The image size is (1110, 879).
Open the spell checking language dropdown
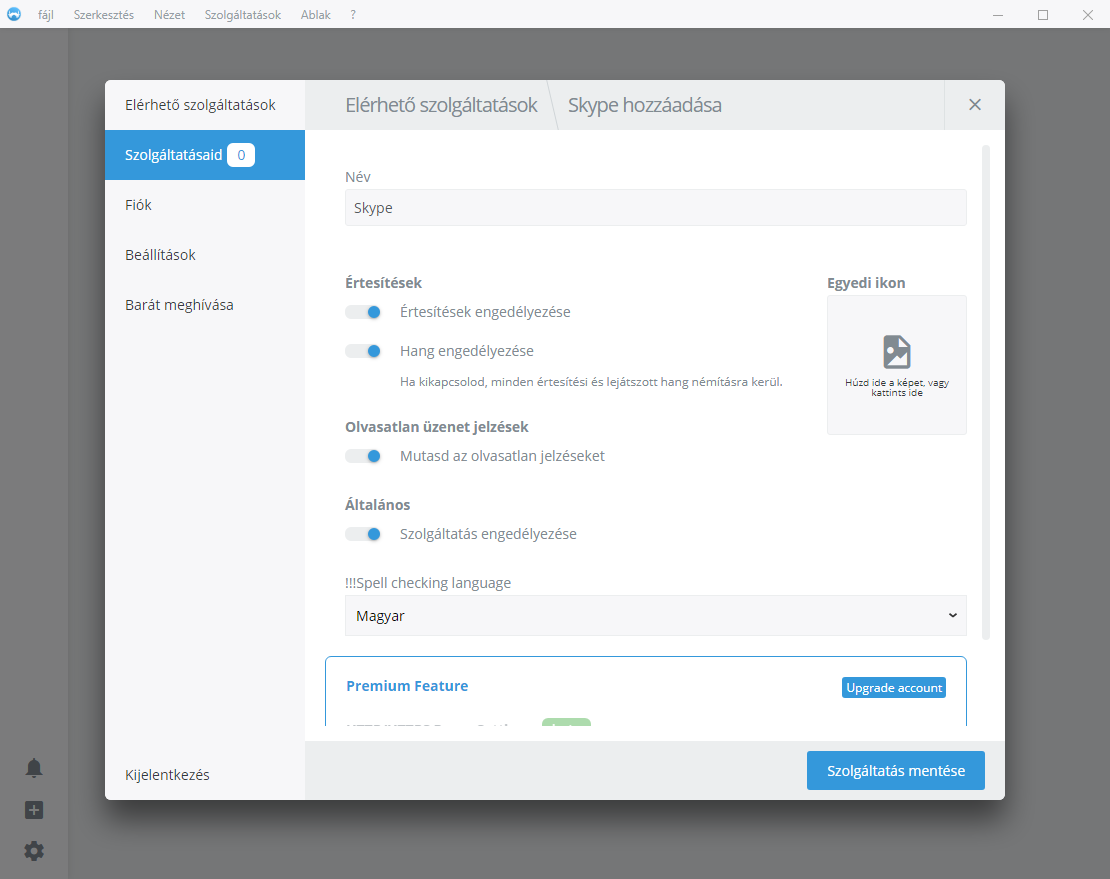click(x=655, y=616)
